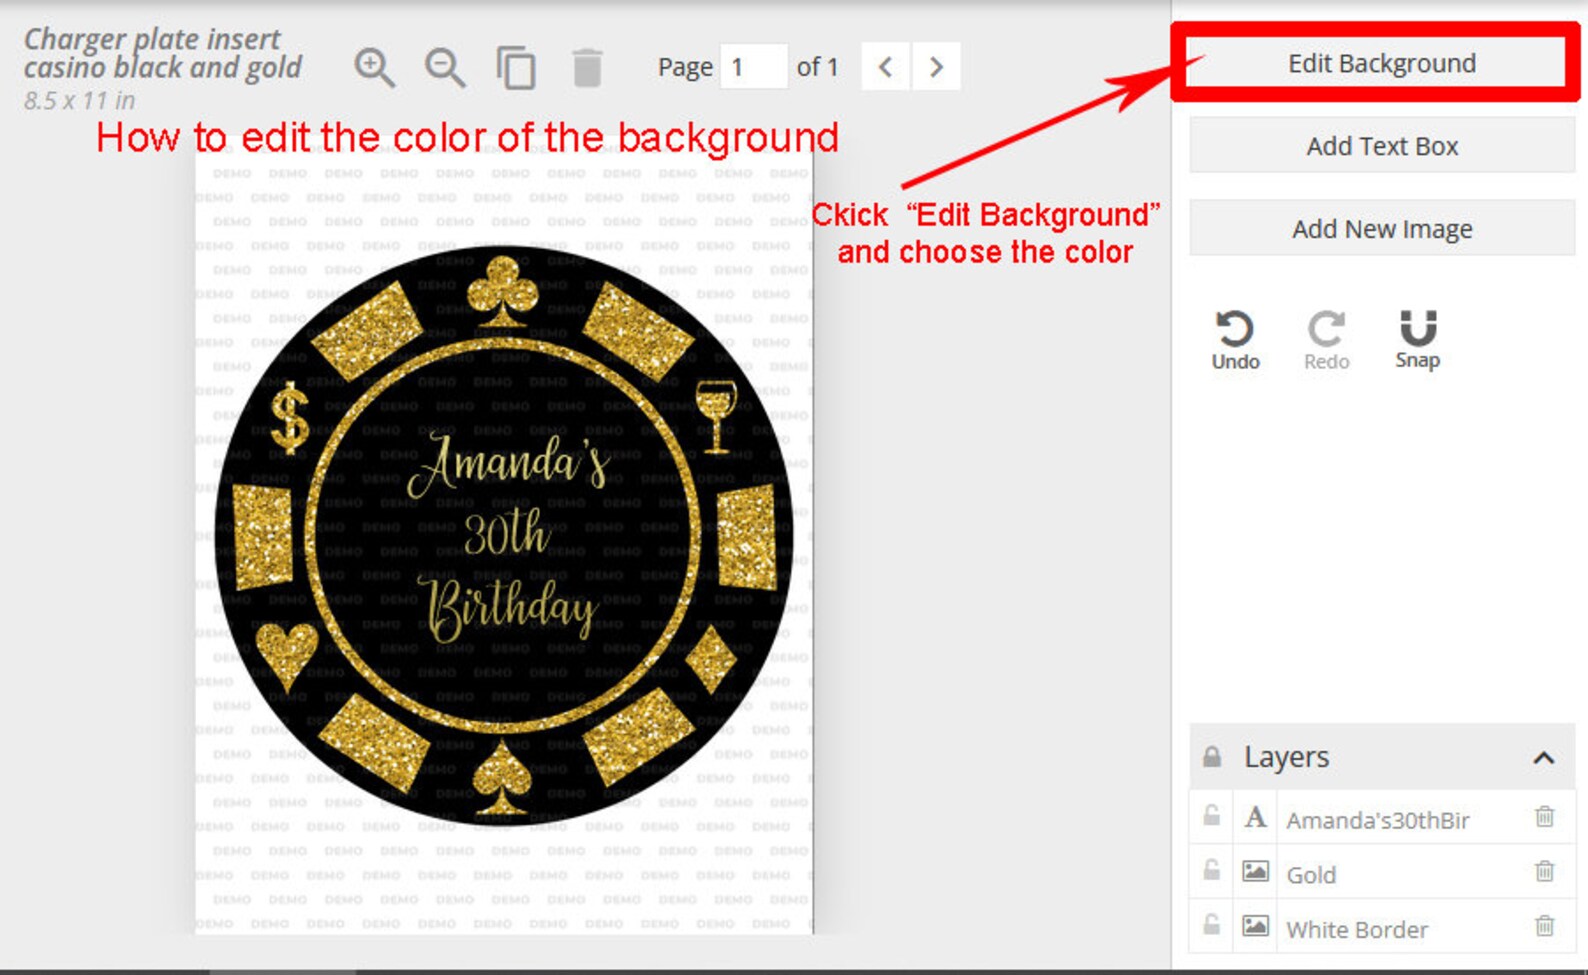This screenshot has width=1588, height=975.
Task: Click the image icon of White Border layer
Action: (x=1255, y=926)
